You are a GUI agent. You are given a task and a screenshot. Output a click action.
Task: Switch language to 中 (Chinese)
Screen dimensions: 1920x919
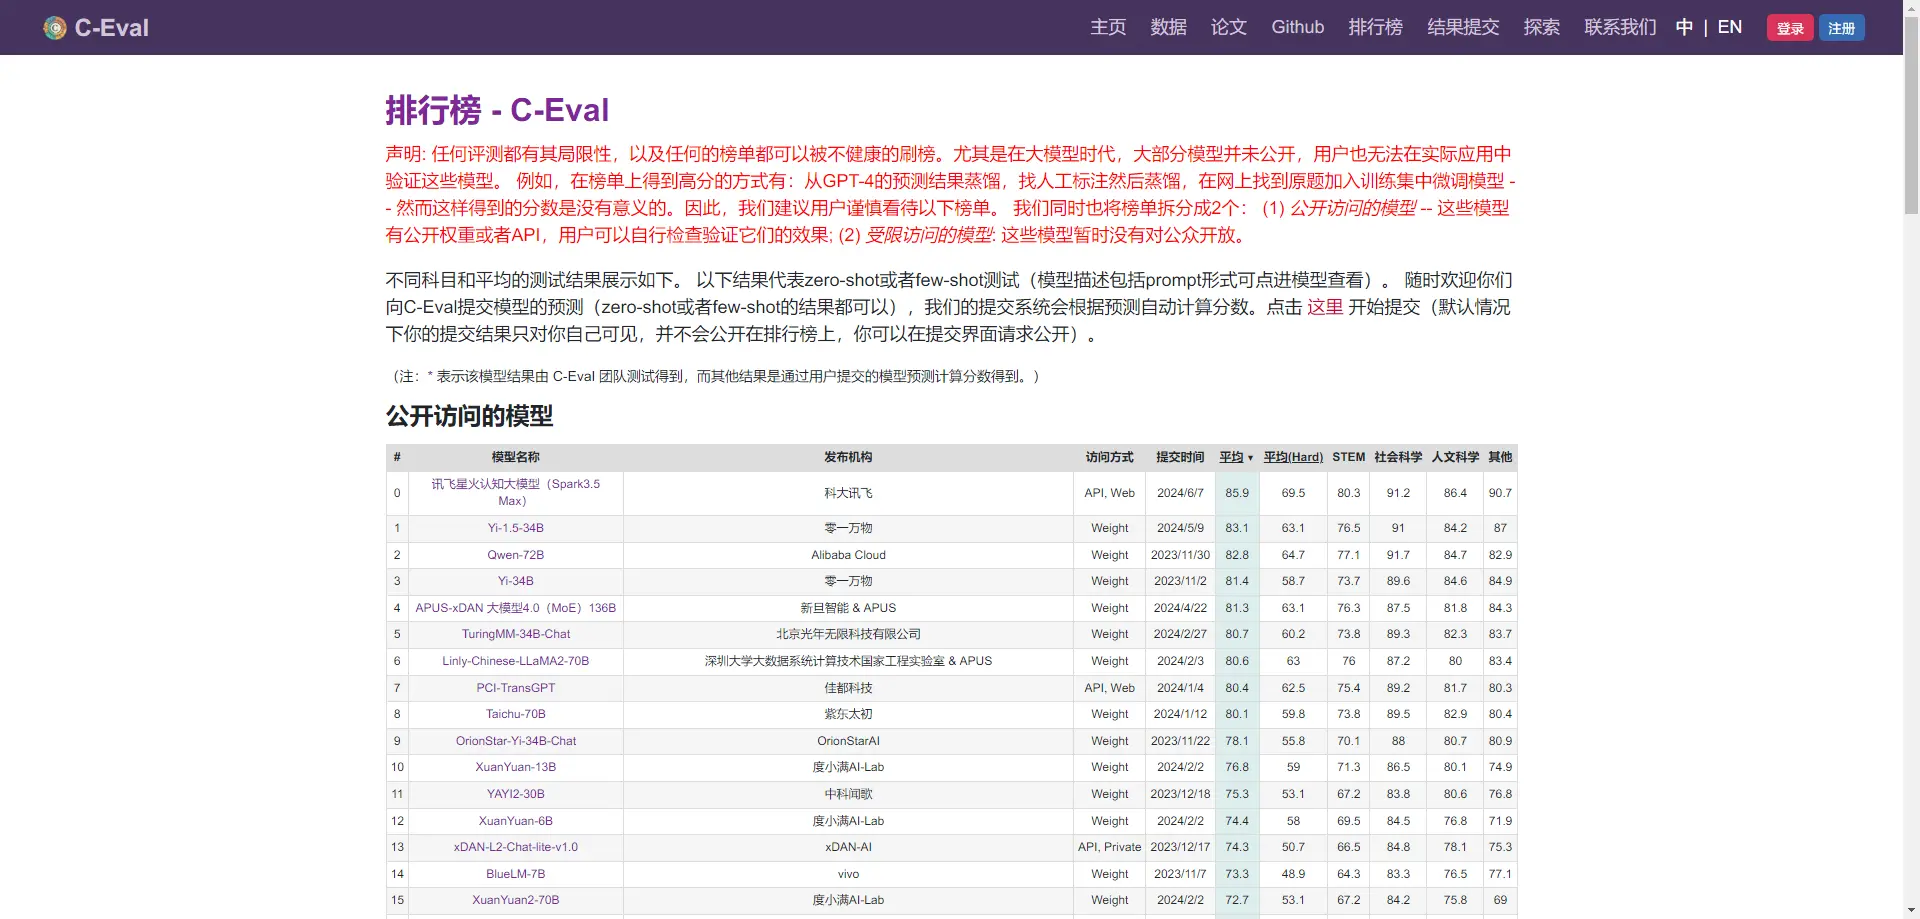tap(1684, 27)
